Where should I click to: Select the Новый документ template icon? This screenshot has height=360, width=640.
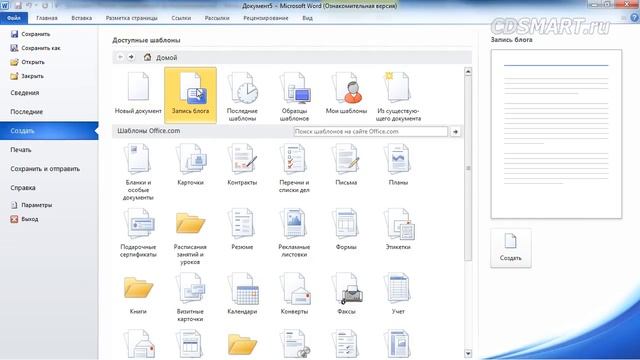(138, 87)
